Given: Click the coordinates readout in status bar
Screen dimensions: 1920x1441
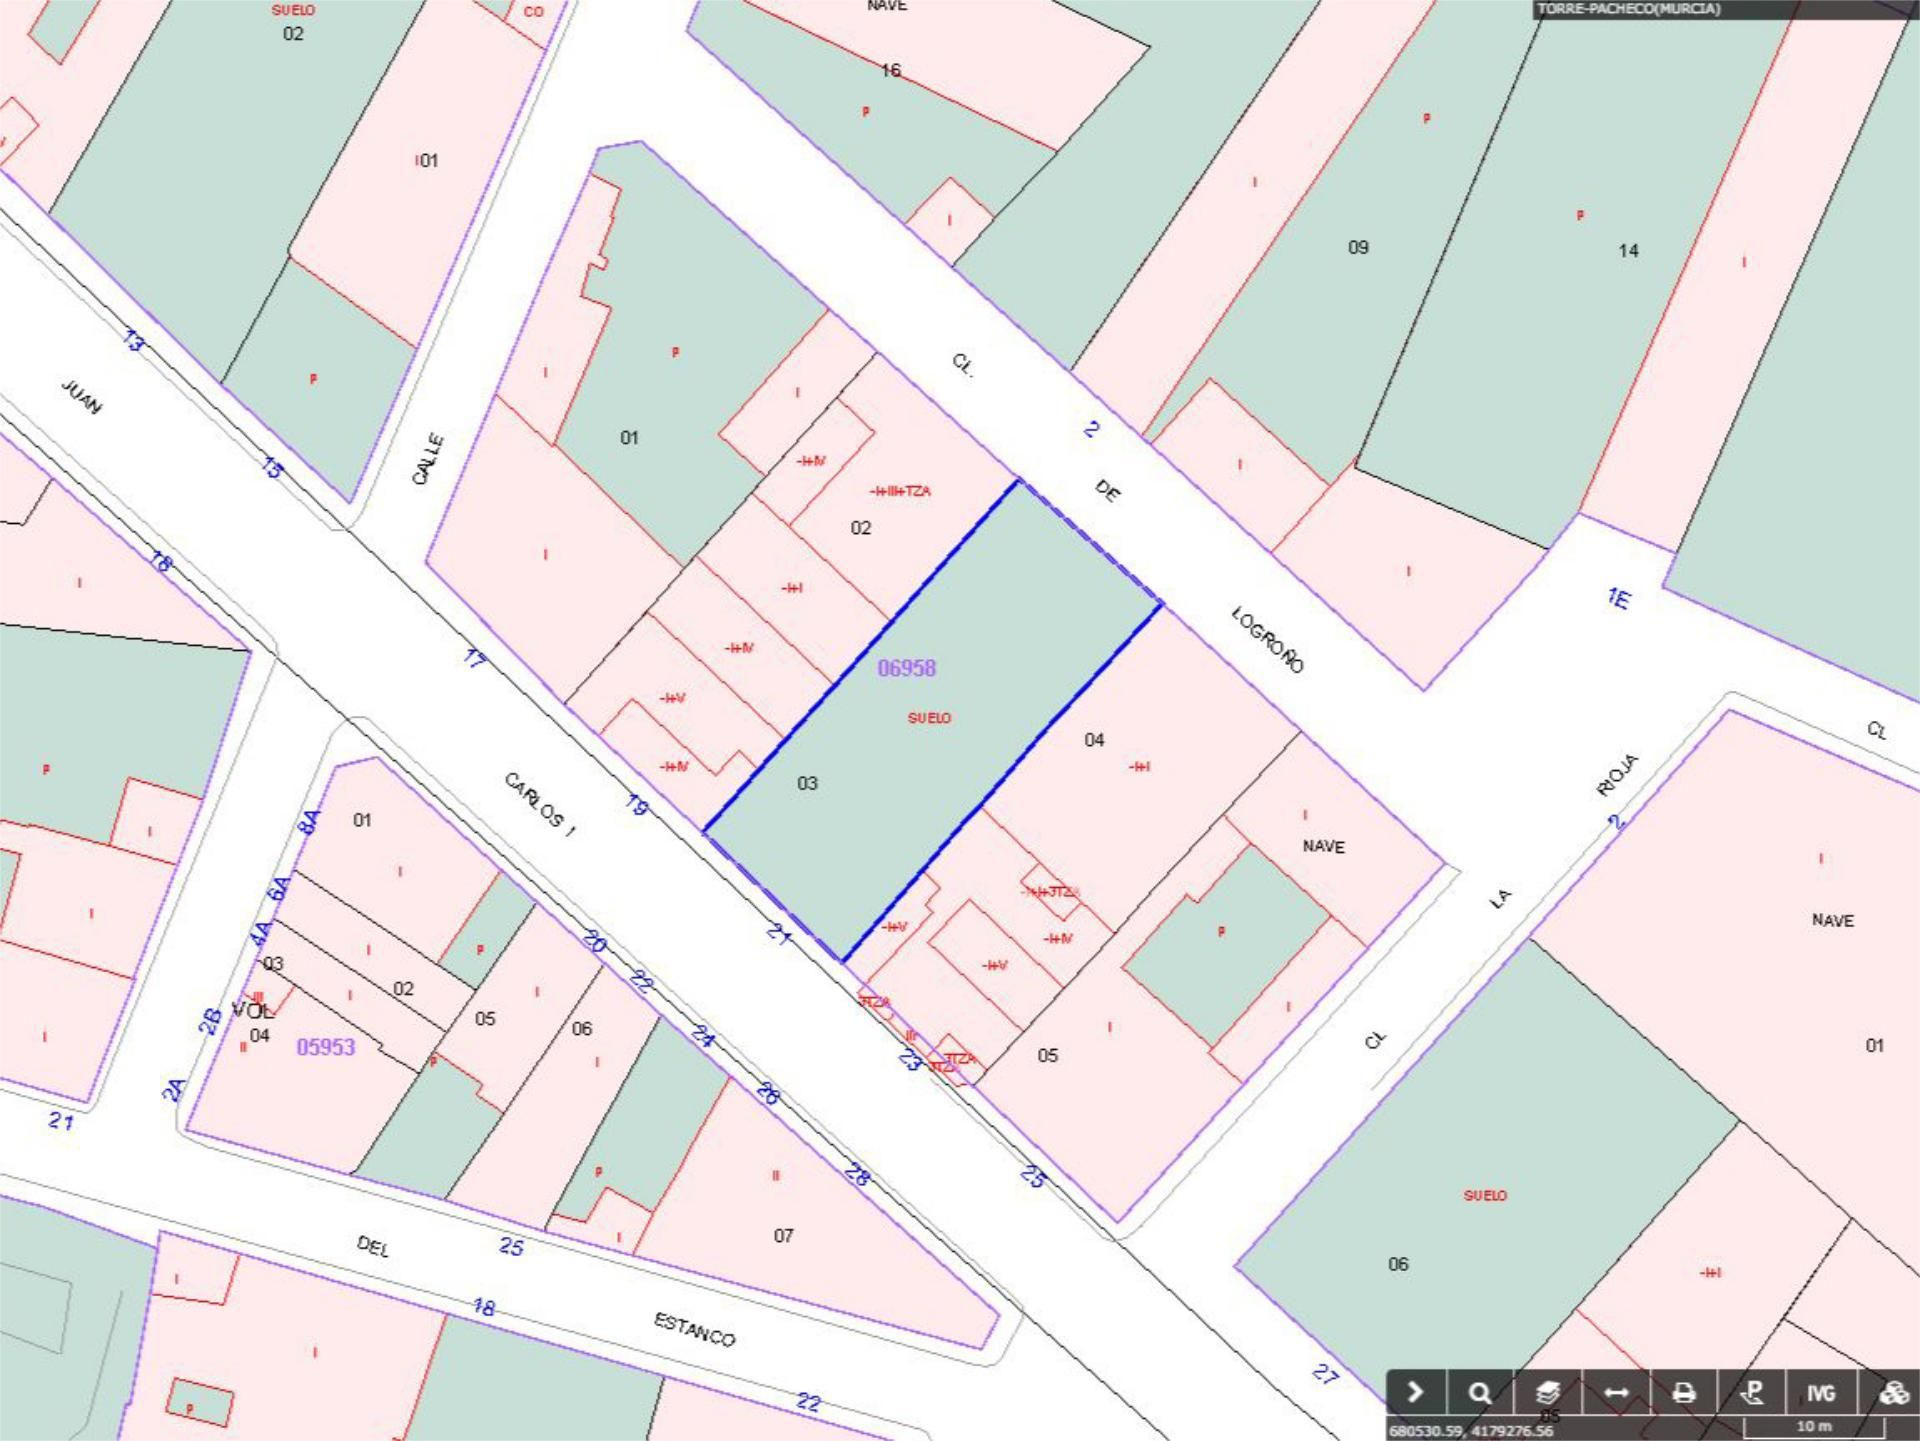Looking at the screenshot, I should pos(1470,1431).
